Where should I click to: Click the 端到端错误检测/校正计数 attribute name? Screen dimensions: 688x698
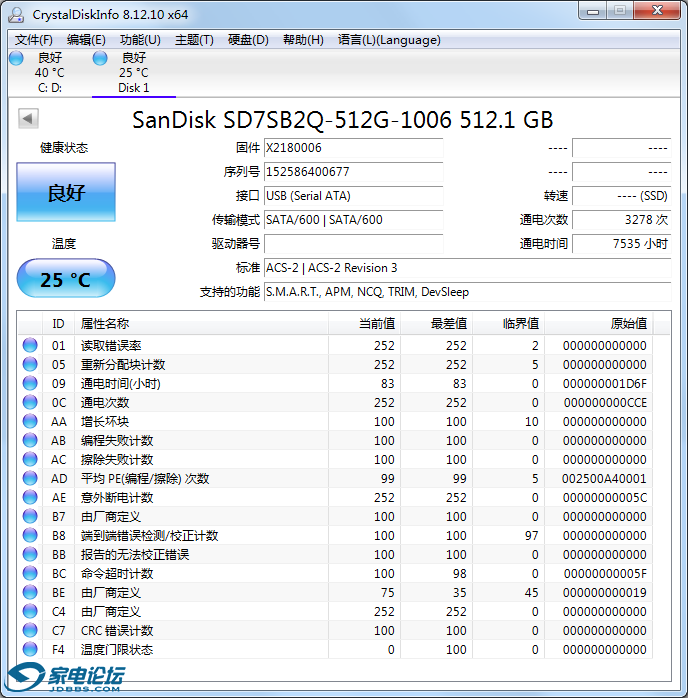coord(150,536)
